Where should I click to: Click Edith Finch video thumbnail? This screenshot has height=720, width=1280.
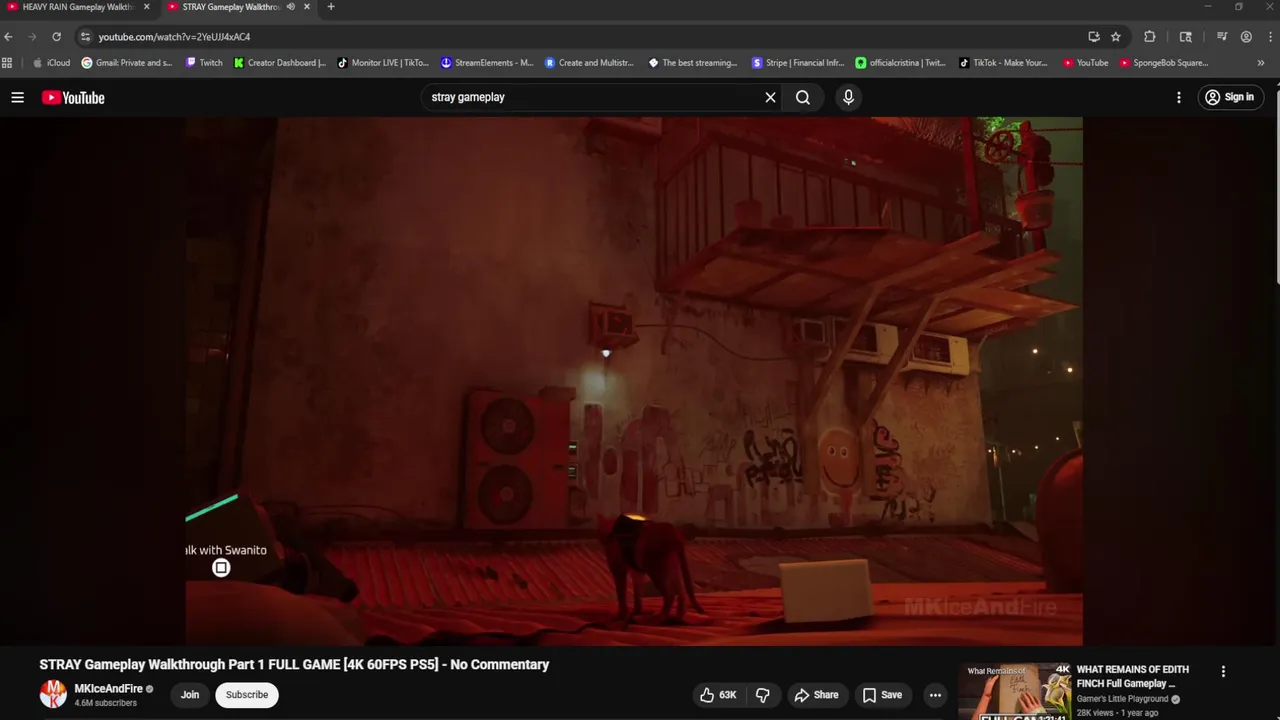(x=1014, y=691)
